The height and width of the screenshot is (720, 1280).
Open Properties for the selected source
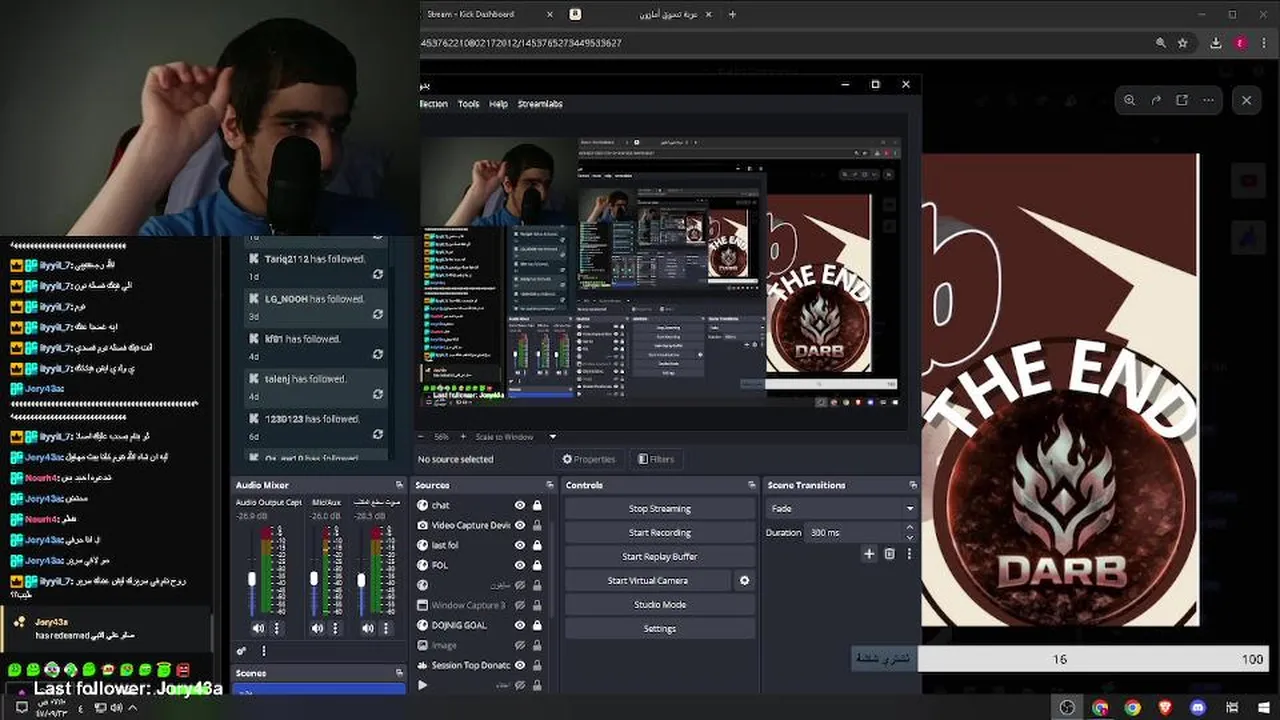pyautogui.click(x=589, y=459)
